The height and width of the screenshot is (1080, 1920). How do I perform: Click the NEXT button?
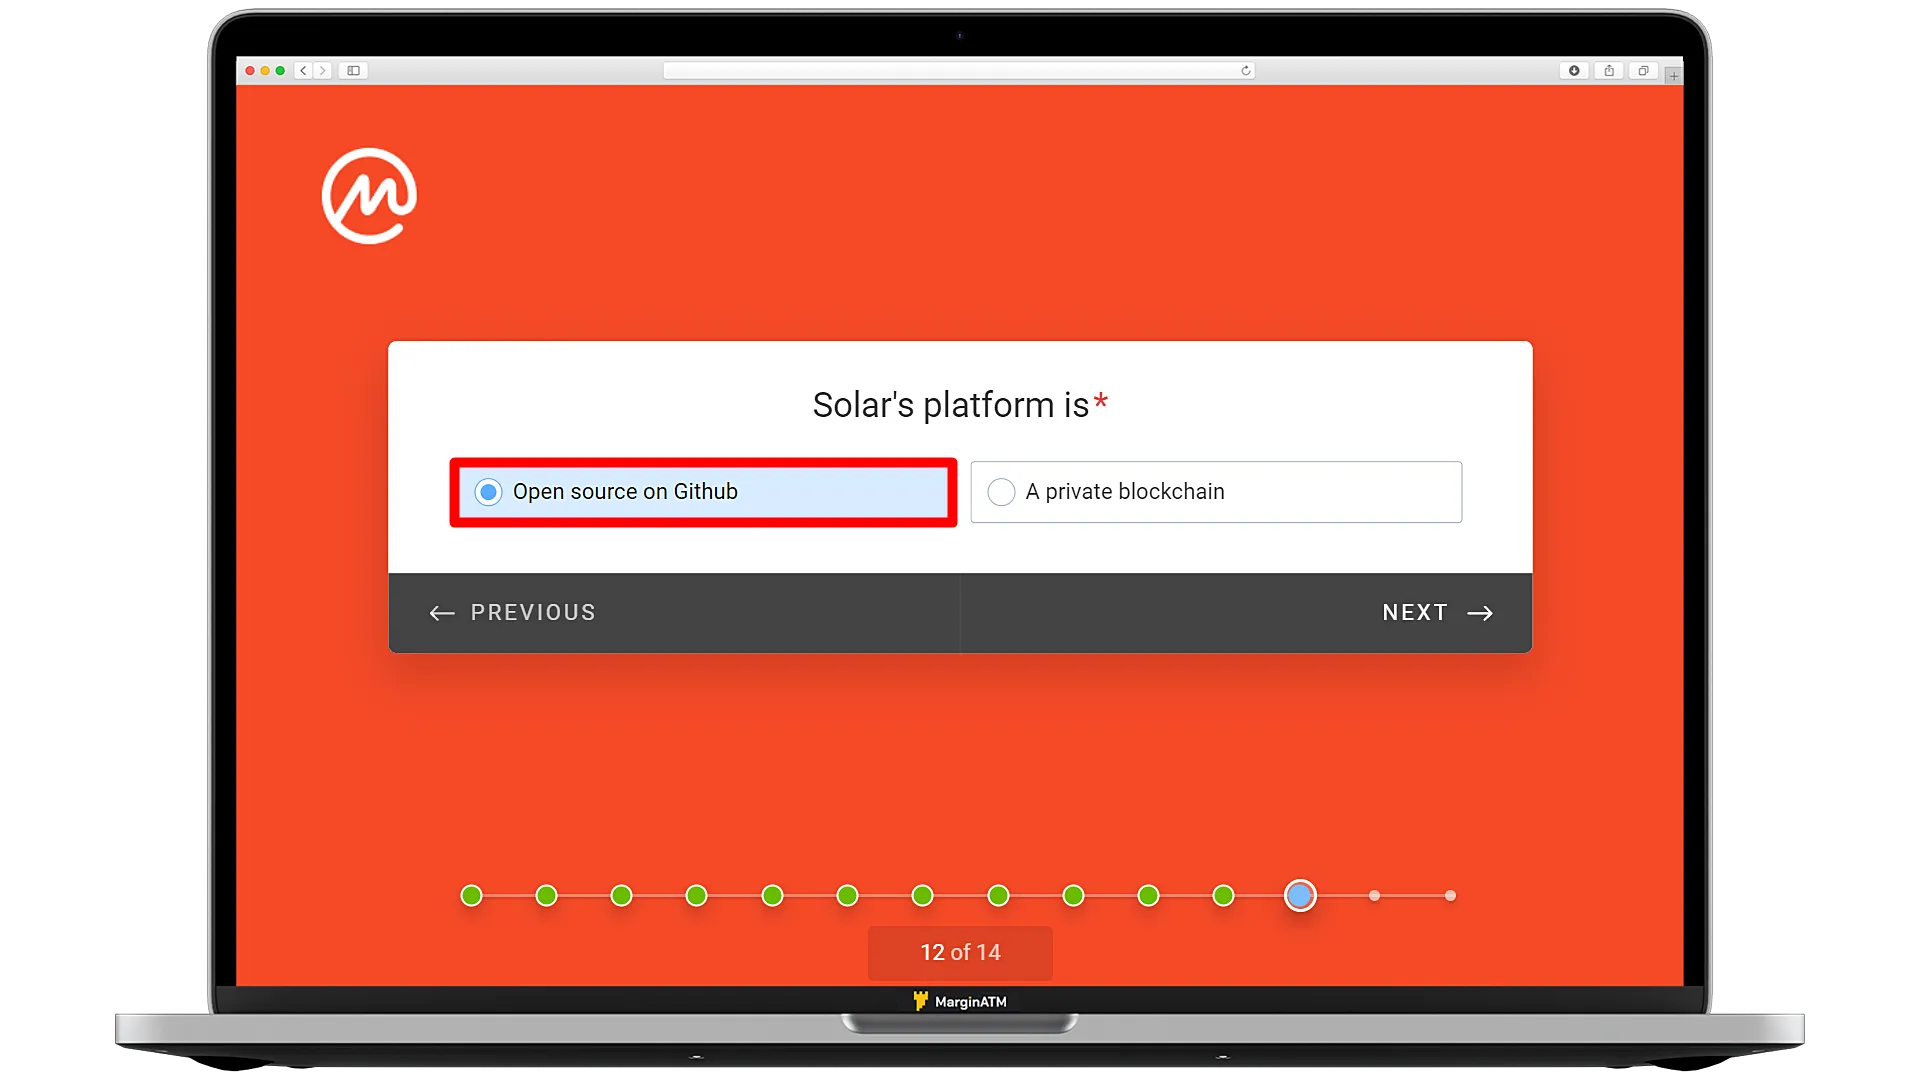tap(1436, 612)
